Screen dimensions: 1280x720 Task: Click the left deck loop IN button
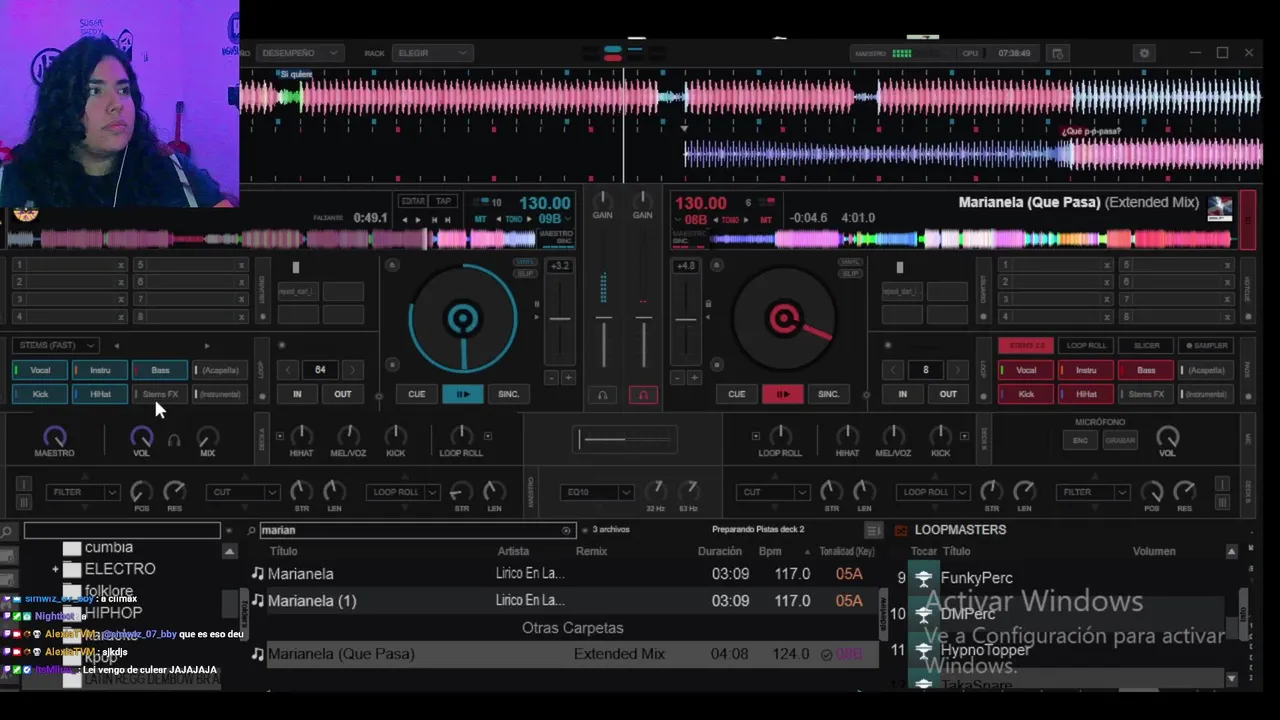pyautogui.click(x=297, y=394)
